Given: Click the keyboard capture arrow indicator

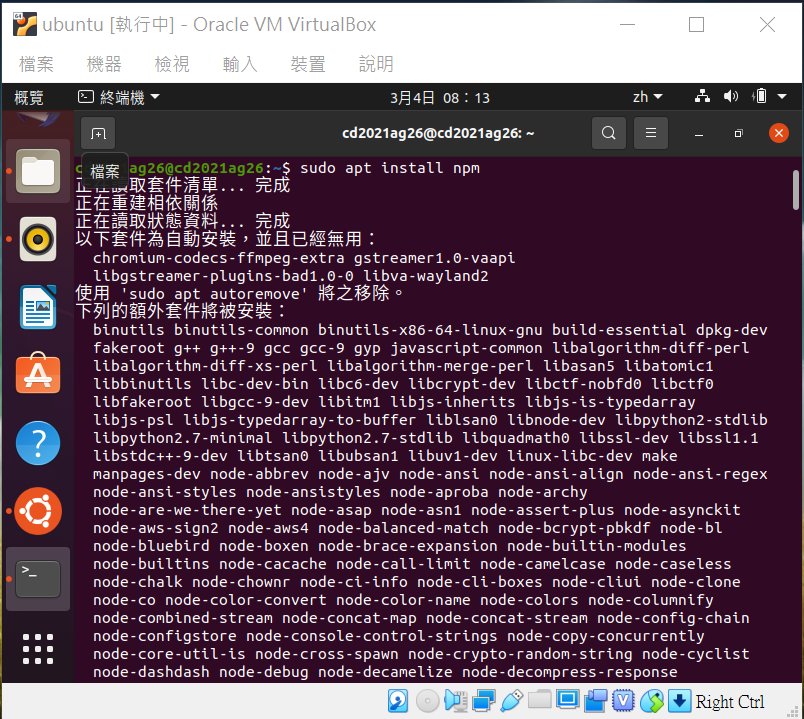Looking at the screenshot, I should pos(679,701).
